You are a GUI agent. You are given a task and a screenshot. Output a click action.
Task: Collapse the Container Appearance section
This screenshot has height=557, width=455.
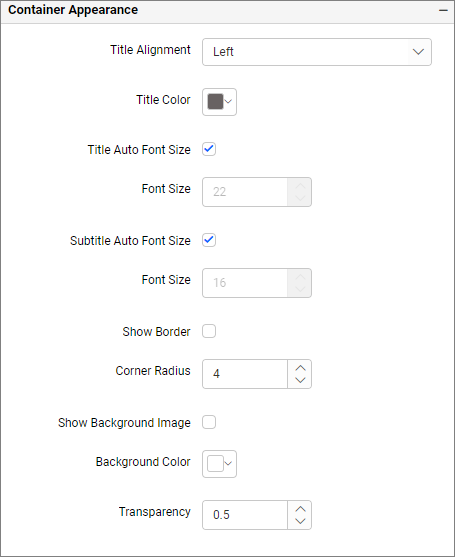(443, 10)
